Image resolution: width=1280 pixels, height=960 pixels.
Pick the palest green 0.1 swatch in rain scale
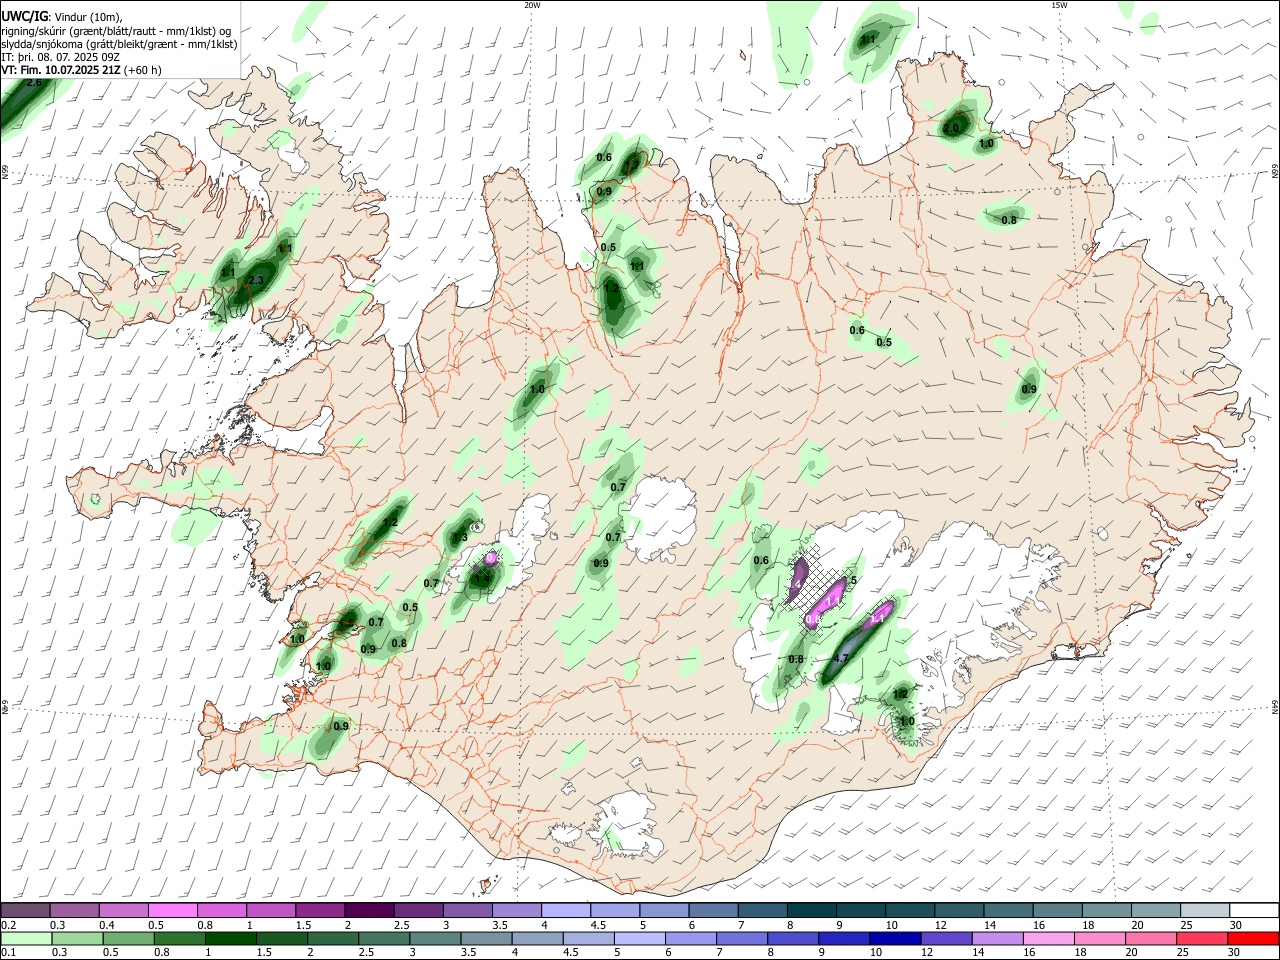pyautogui.click(x=25, y=938)
